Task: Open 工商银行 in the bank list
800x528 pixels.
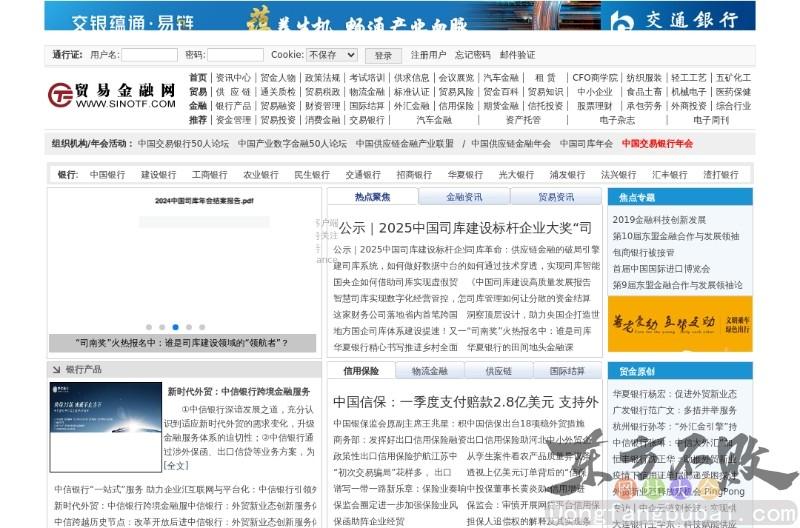Action: pyautogui.click(x=210, y=174)
